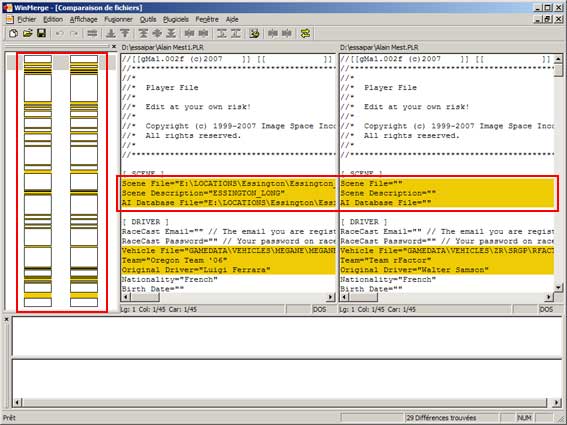Open the Options toolbar icon

coord(254,34)
